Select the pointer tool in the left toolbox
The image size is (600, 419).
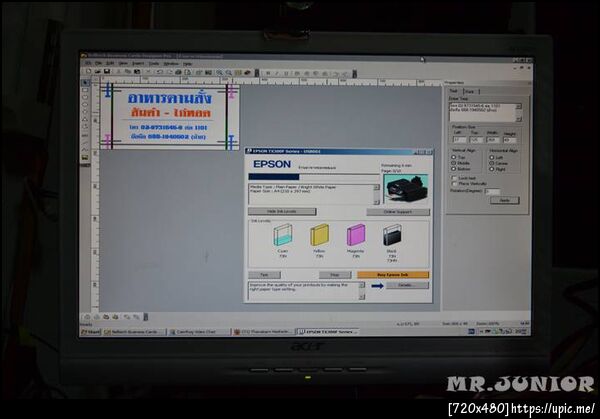(x=85, y=83)
